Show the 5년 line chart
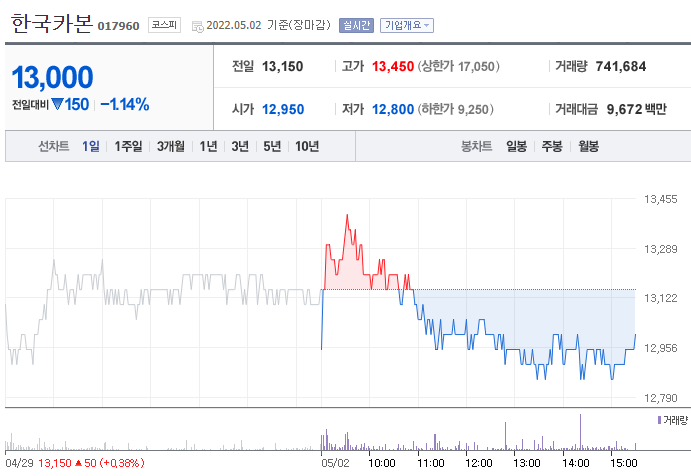 click(272, 146)
